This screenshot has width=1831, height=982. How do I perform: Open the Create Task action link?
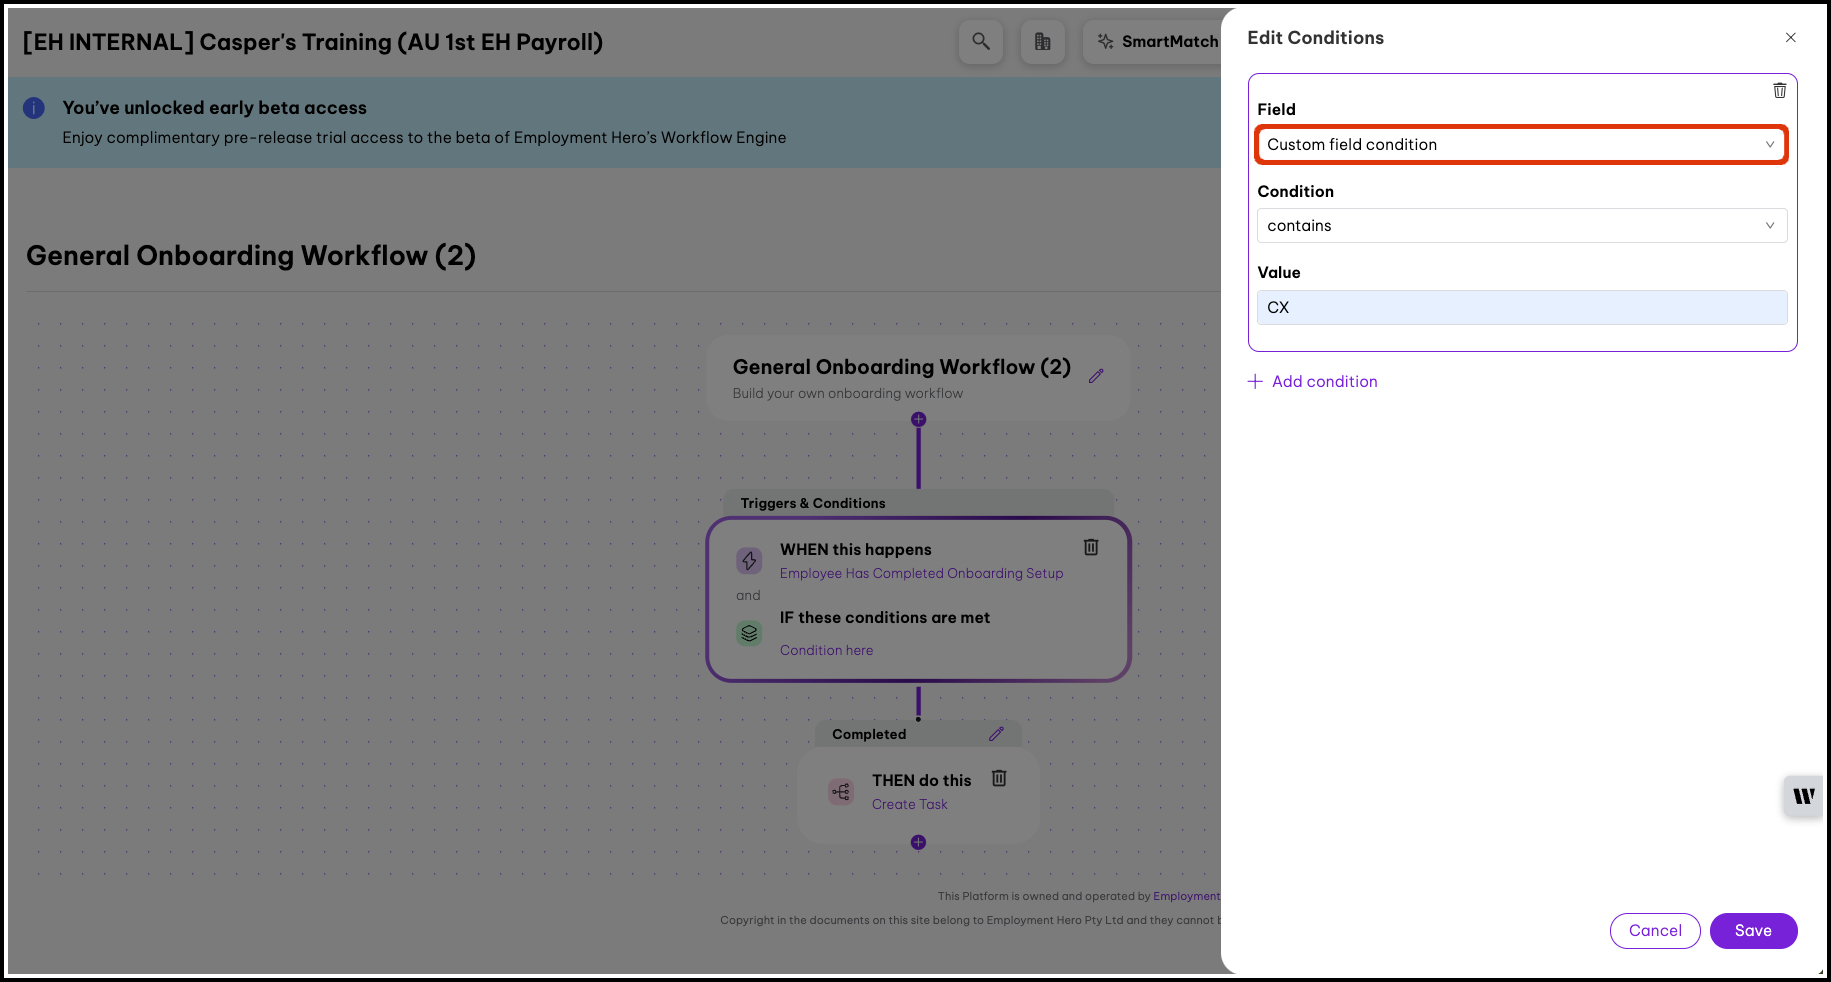click(x=909, y=805)
